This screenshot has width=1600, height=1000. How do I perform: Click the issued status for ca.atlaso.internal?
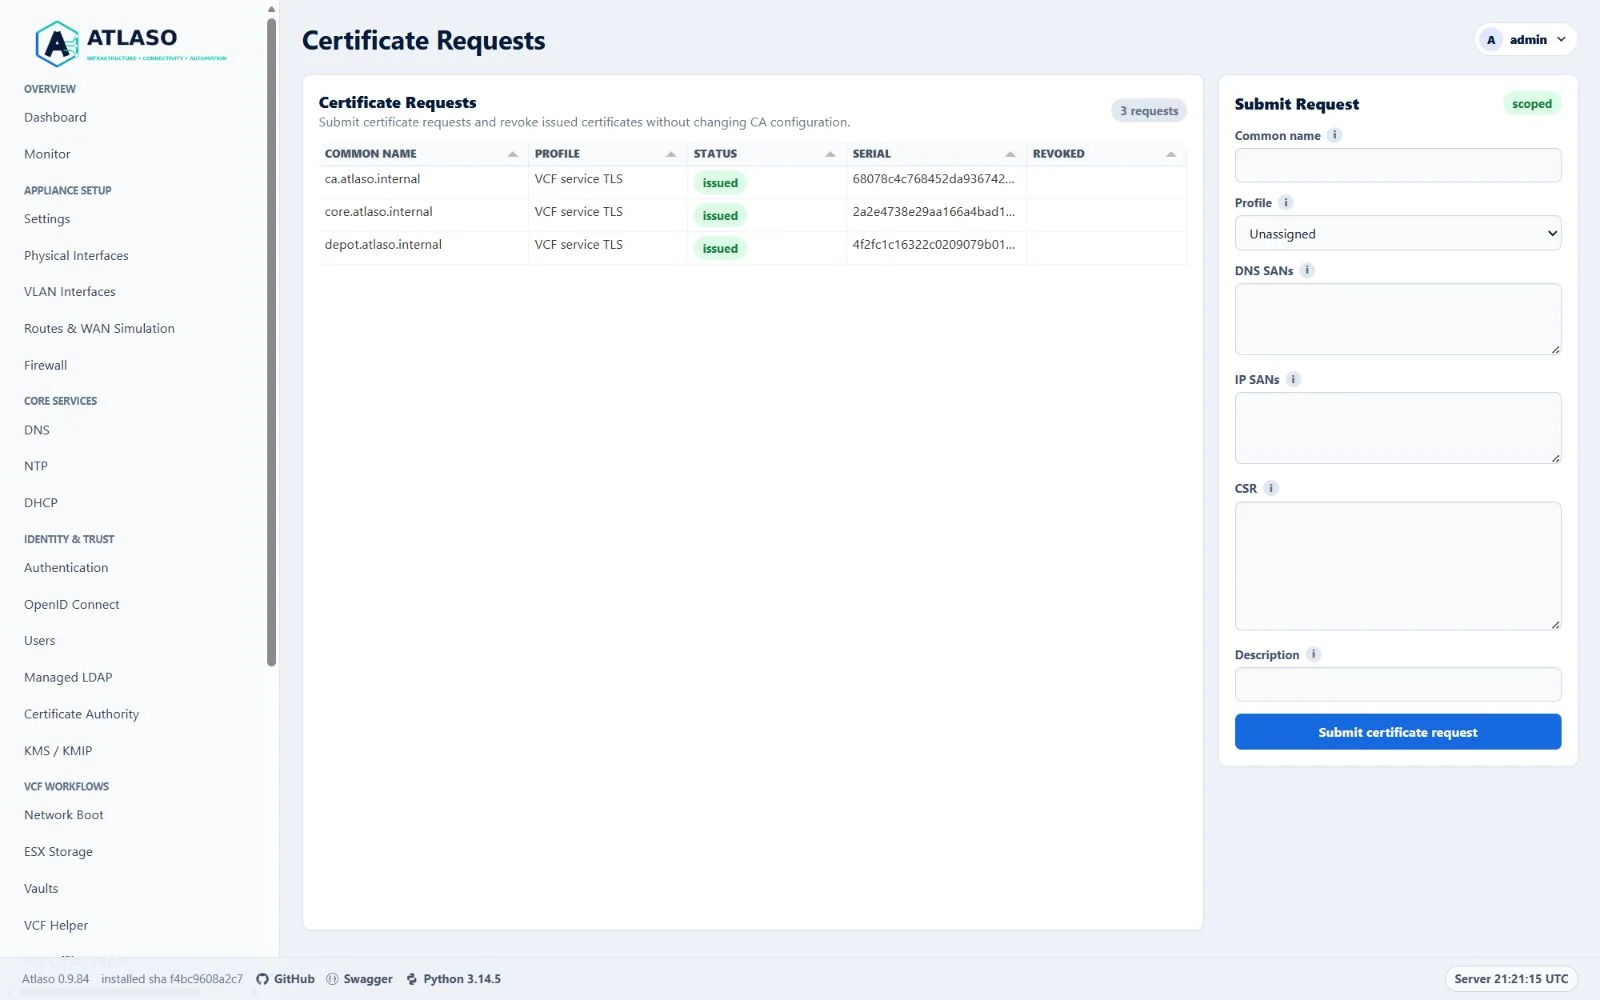(x=720, y=183)
